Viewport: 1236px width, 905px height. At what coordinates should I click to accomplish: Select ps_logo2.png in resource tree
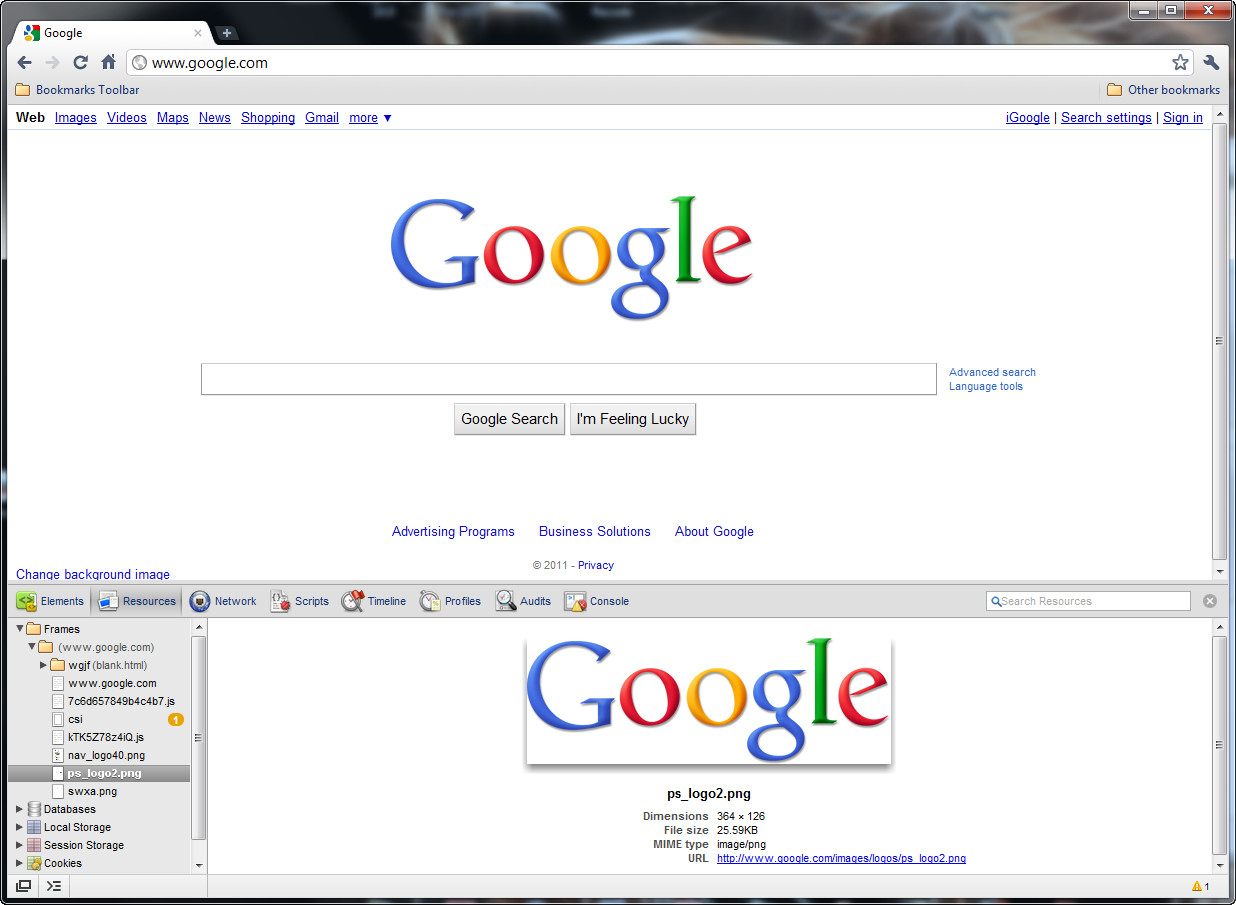click(x=99, y=773)
